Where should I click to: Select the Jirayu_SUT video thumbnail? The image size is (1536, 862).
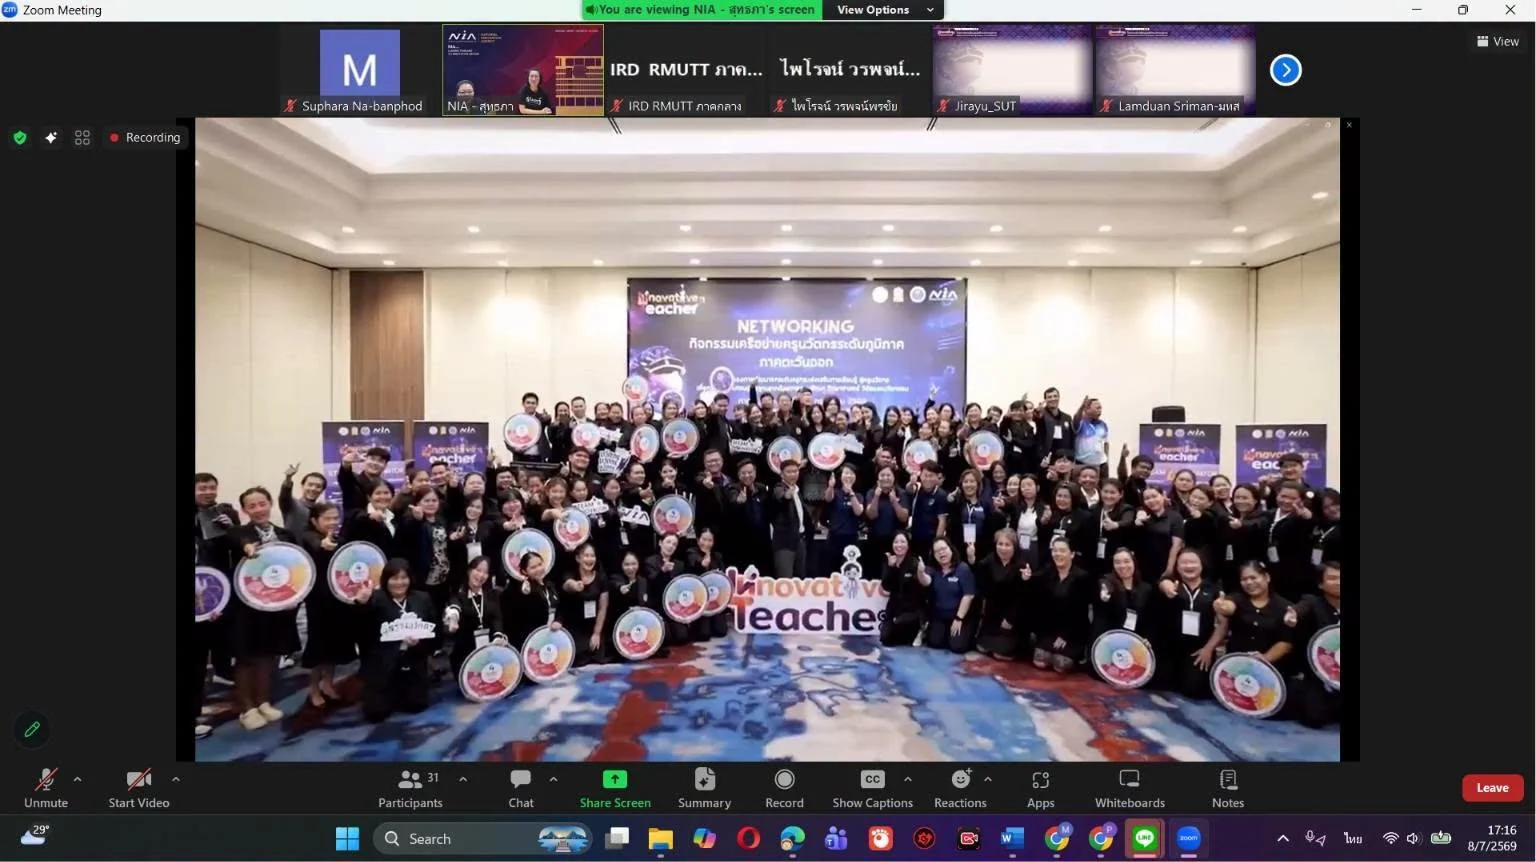(1012, 70)
